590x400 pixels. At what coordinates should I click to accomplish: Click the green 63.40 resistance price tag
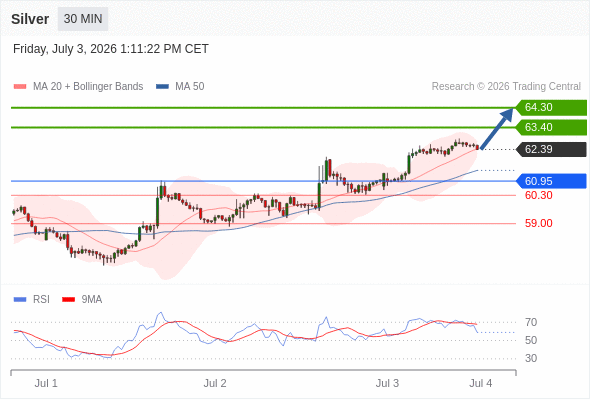pyautogui.click(x=551, y=128)
